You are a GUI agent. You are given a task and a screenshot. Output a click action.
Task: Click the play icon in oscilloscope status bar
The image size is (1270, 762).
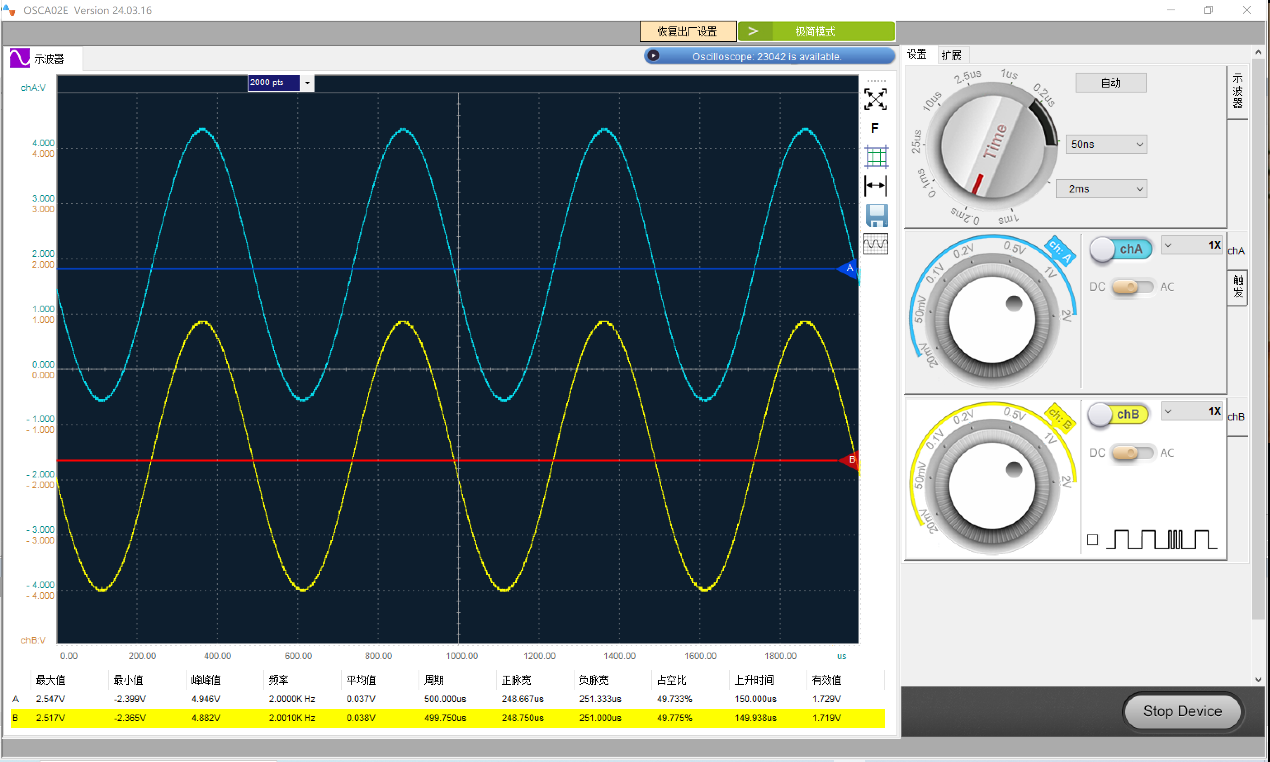pos(653,56)
